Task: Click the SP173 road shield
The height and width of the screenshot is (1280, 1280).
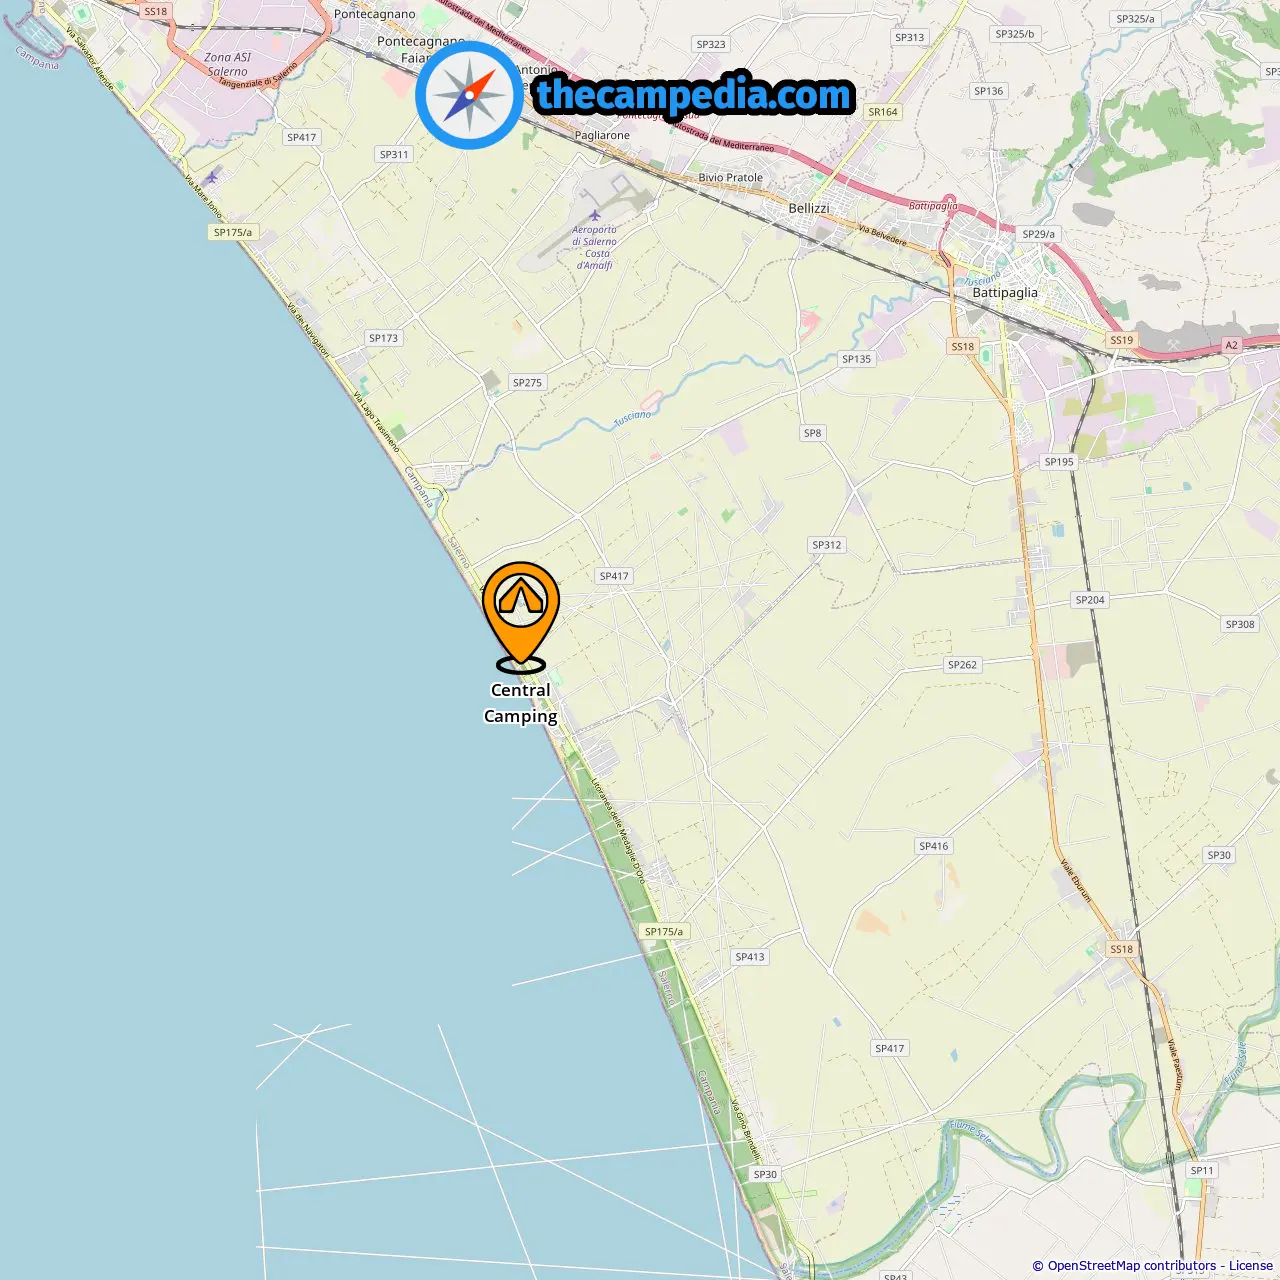Action: coord(383,338)
